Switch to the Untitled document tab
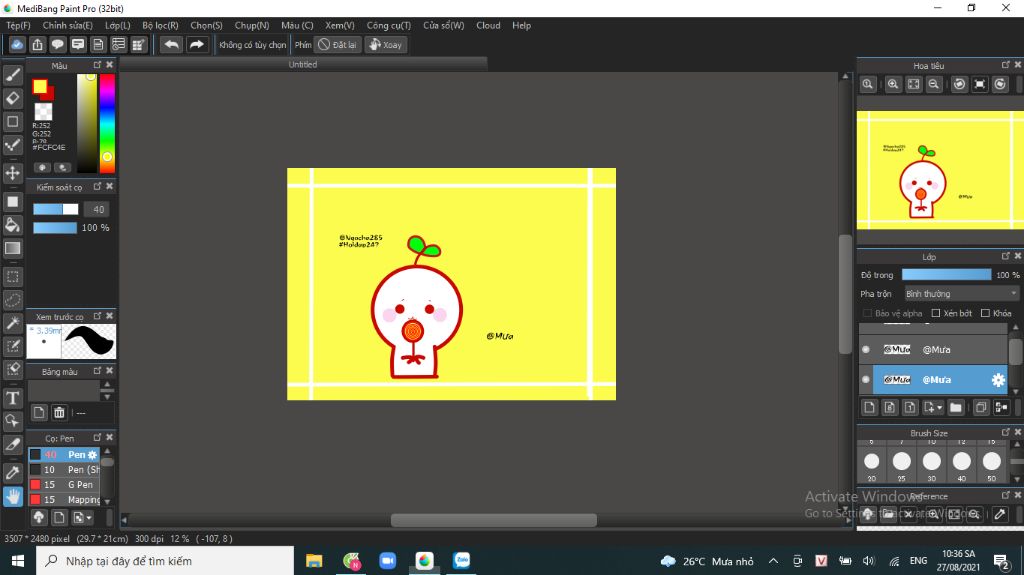The height and width of the screenshot is (575, 1024). (303, 64)
